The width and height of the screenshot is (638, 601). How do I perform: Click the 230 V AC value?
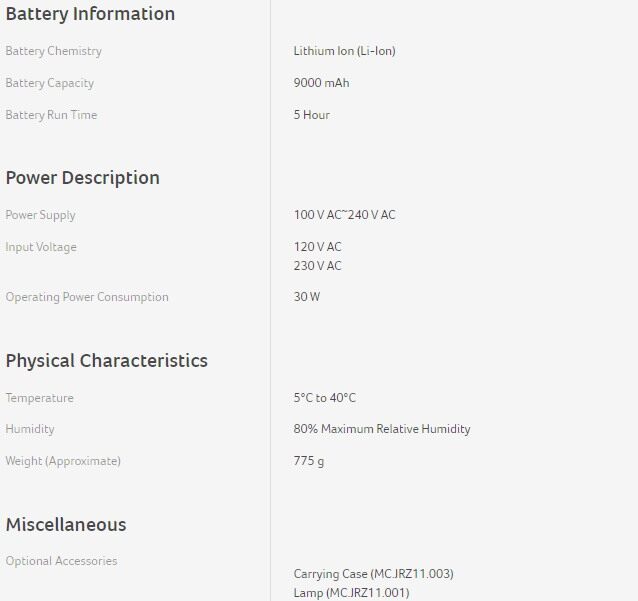[317, 266]
